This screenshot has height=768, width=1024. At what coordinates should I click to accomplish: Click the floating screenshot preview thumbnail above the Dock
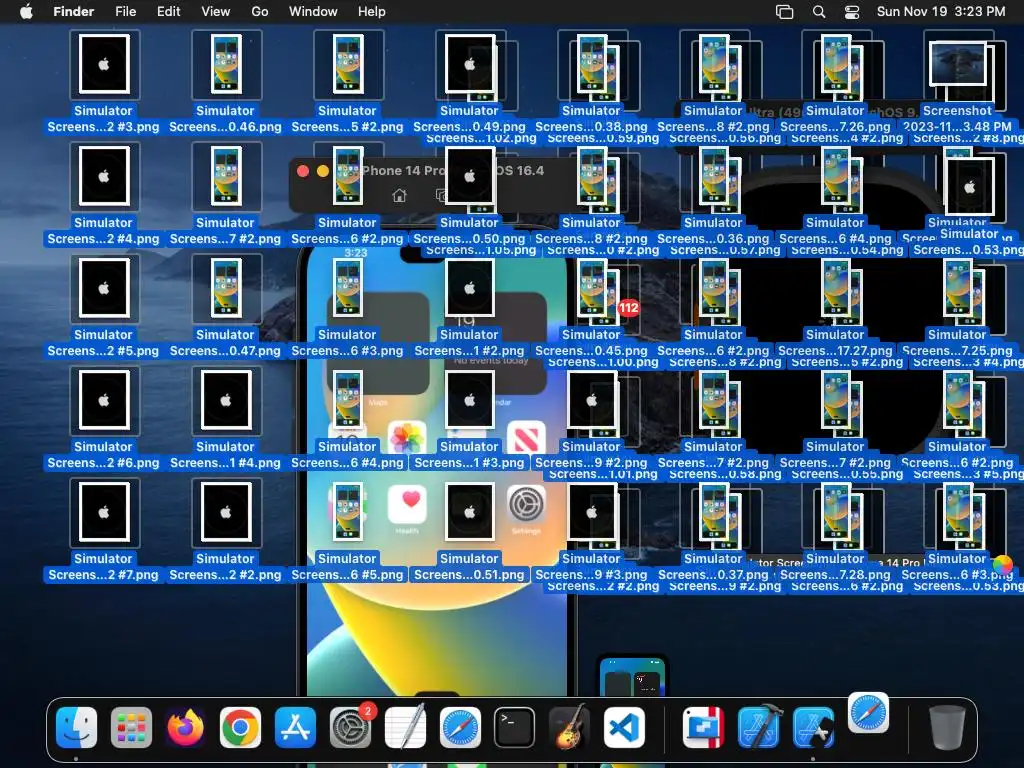click(633, 676)
